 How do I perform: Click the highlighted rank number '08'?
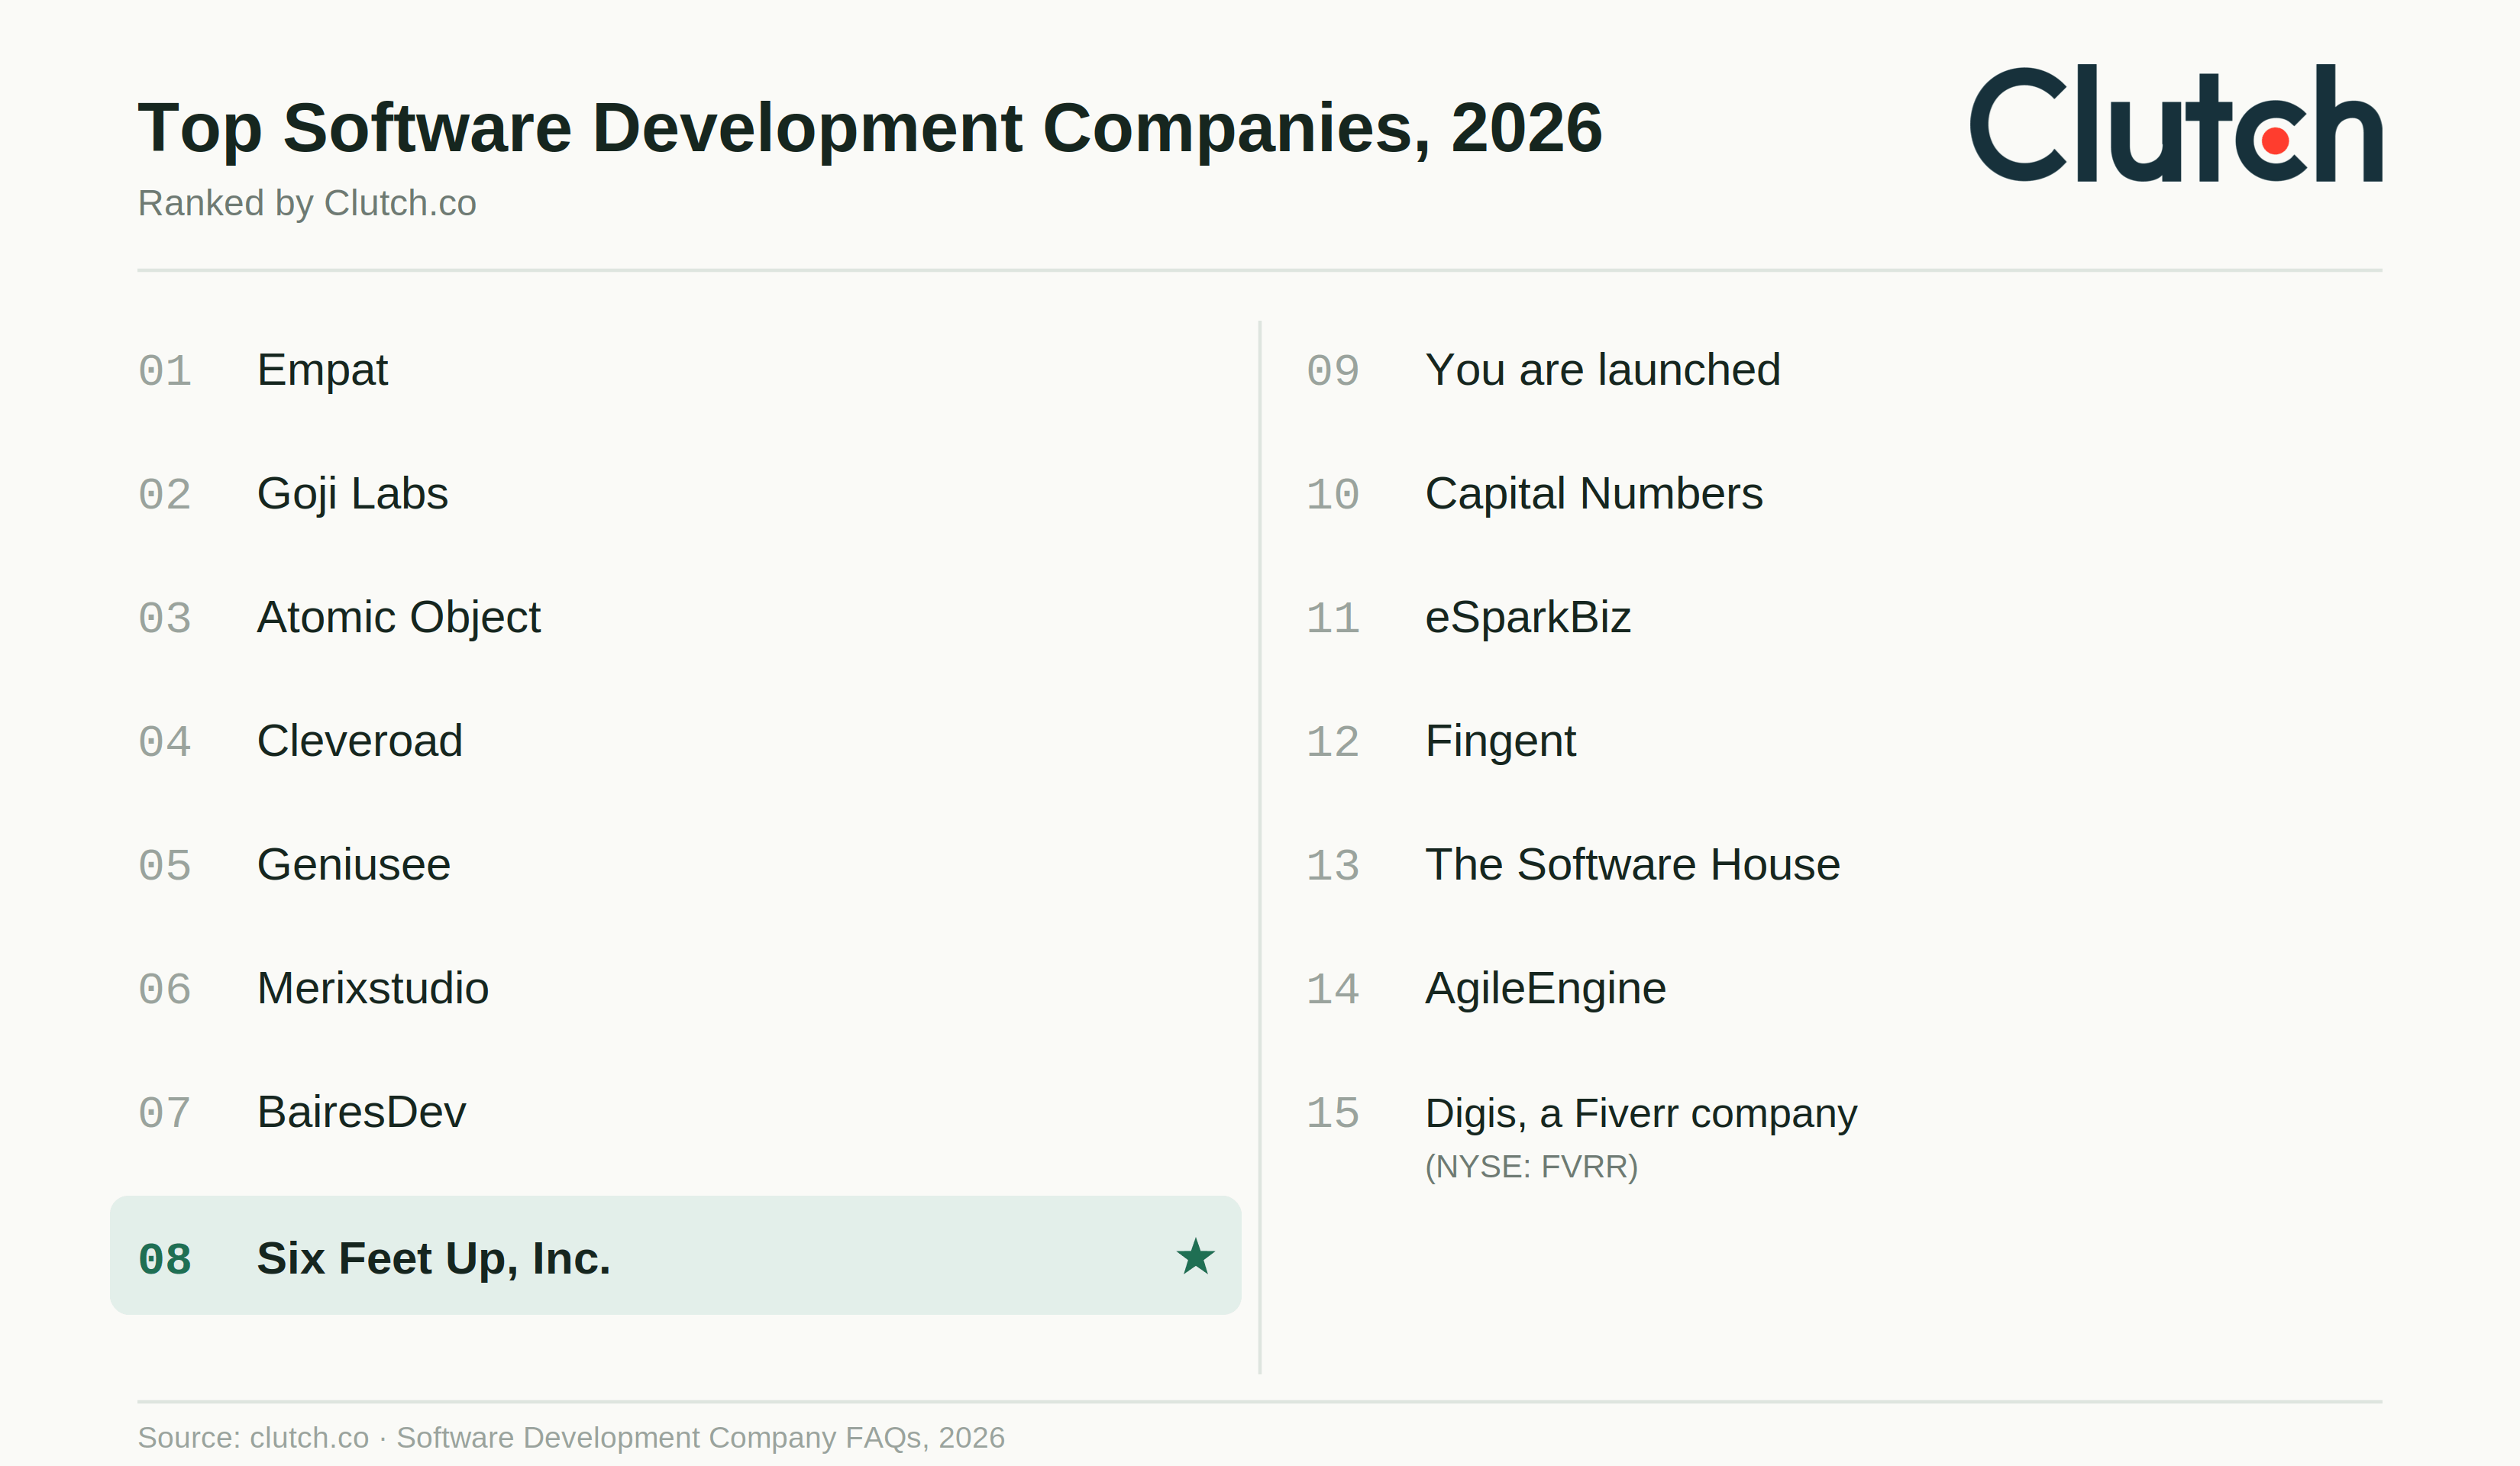165,1260
